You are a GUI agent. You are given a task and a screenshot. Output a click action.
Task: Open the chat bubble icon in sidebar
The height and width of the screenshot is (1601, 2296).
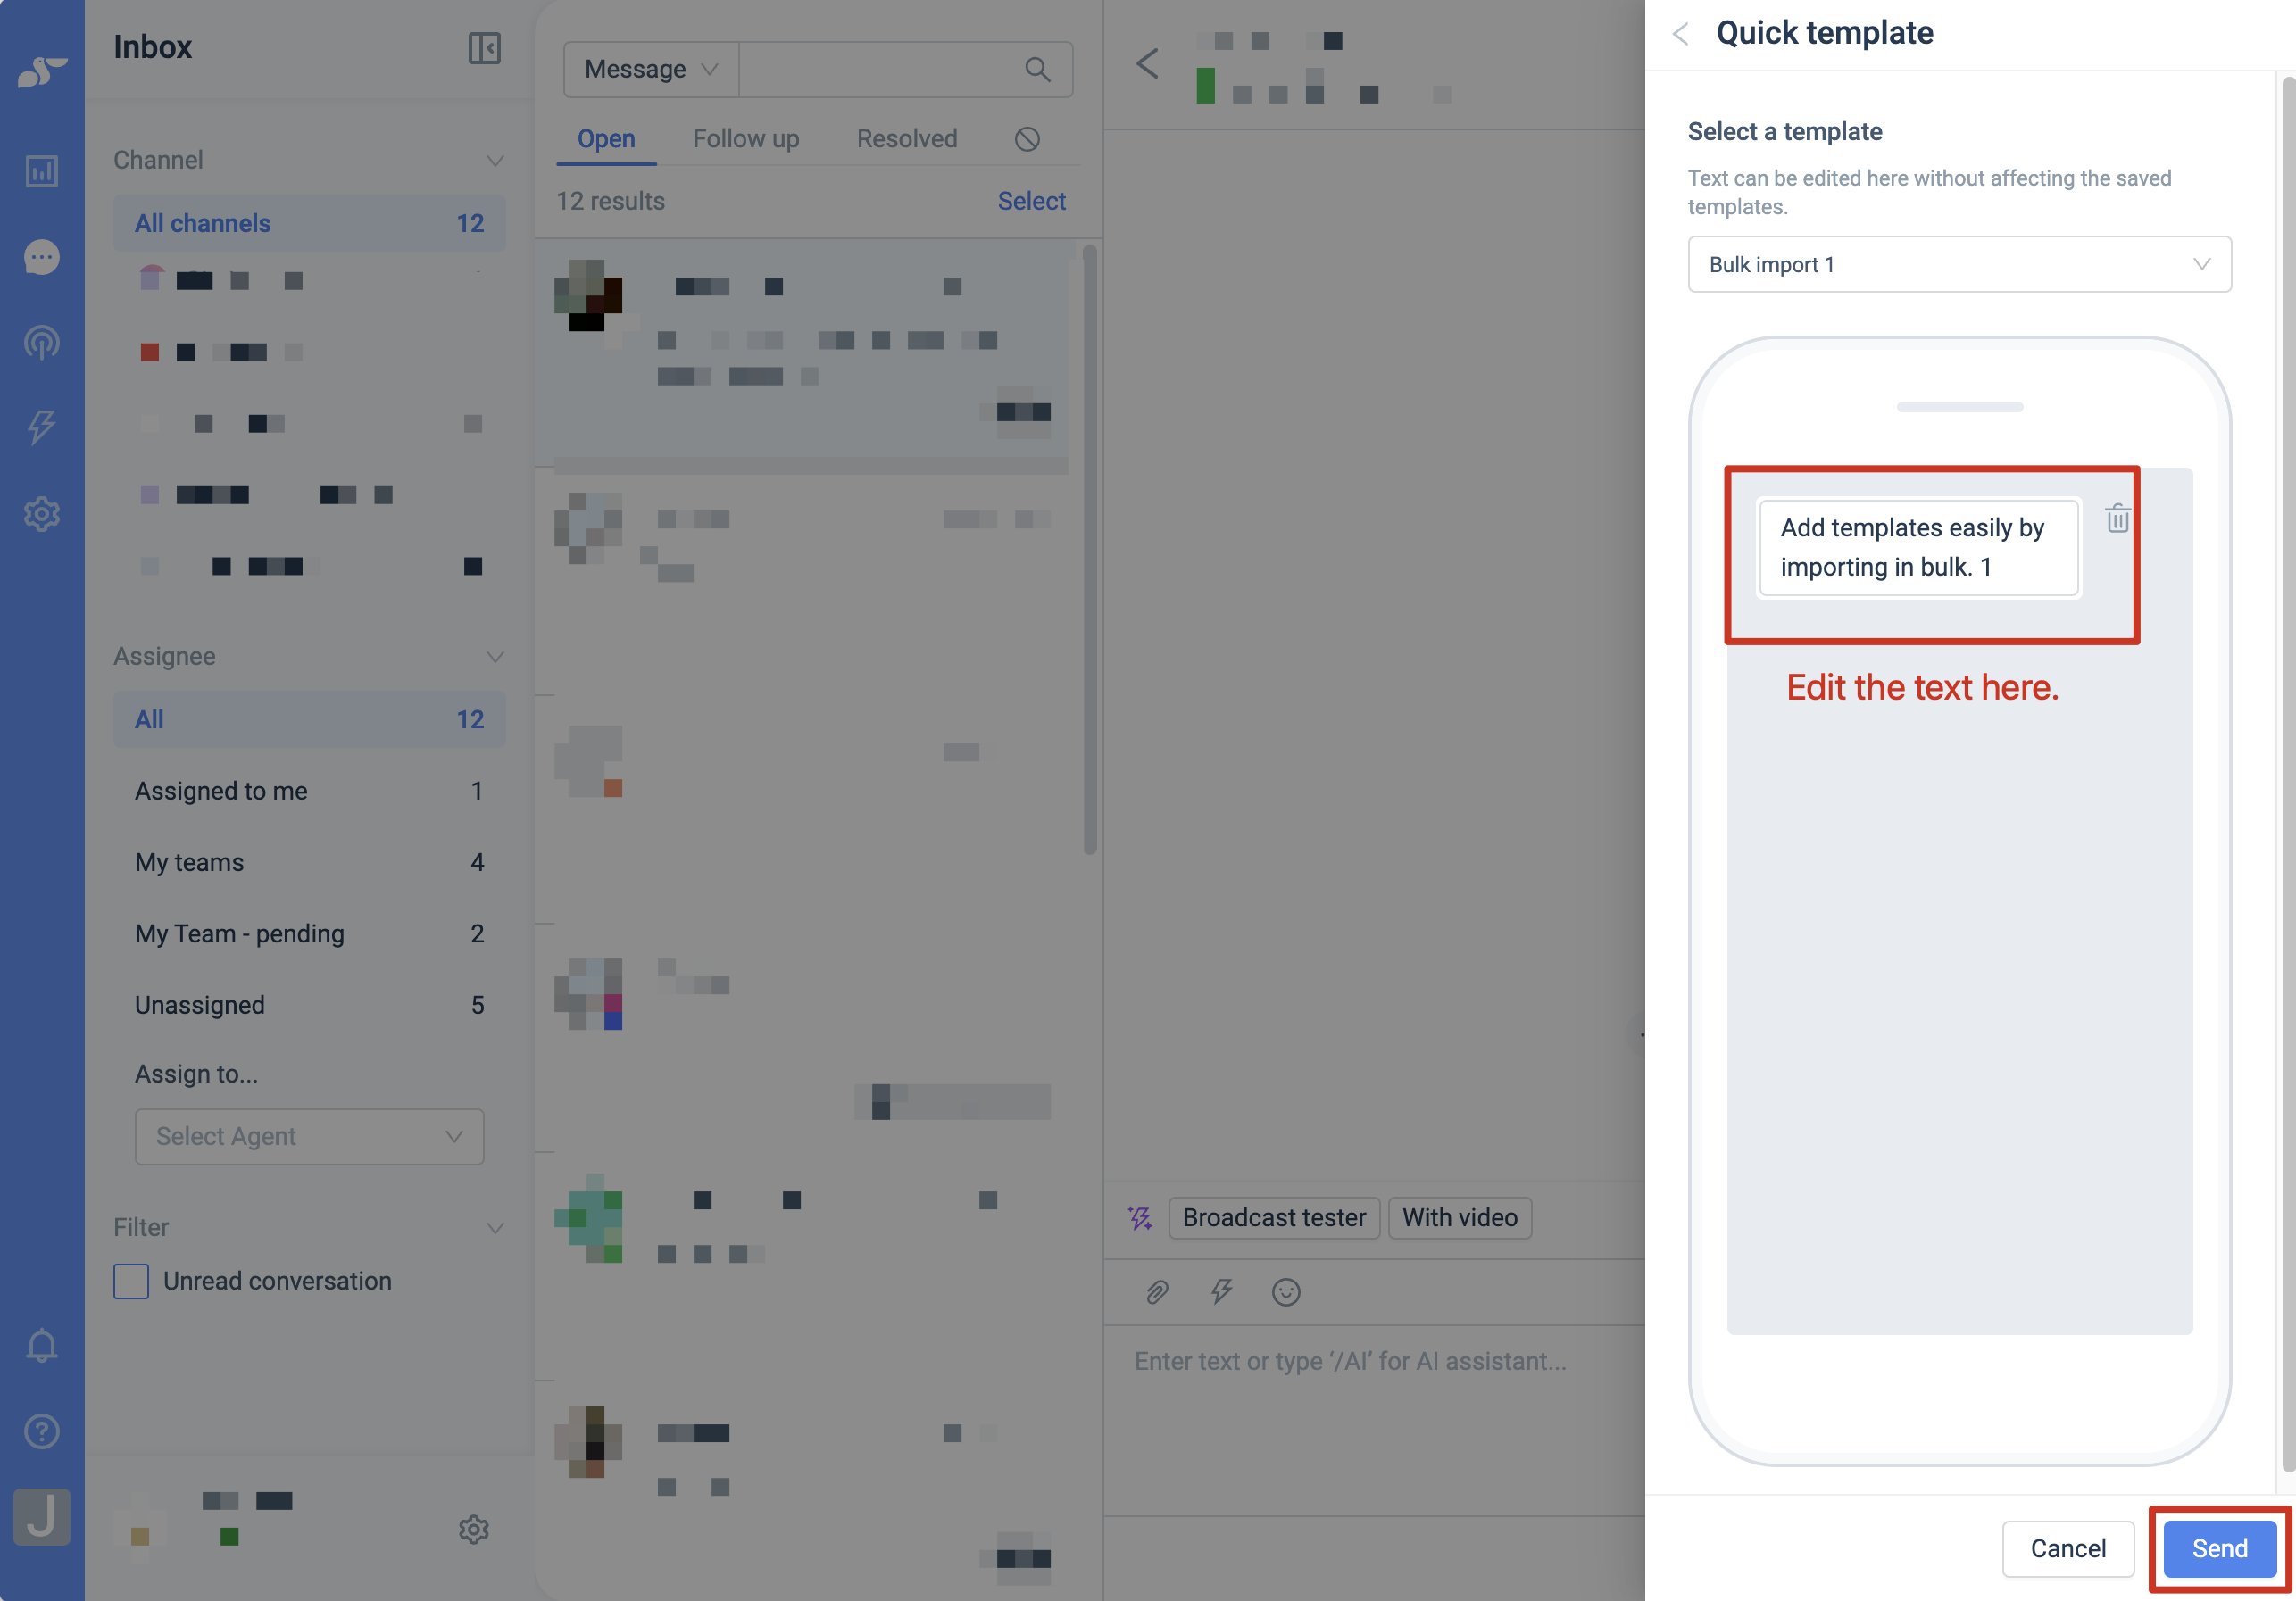41,257
